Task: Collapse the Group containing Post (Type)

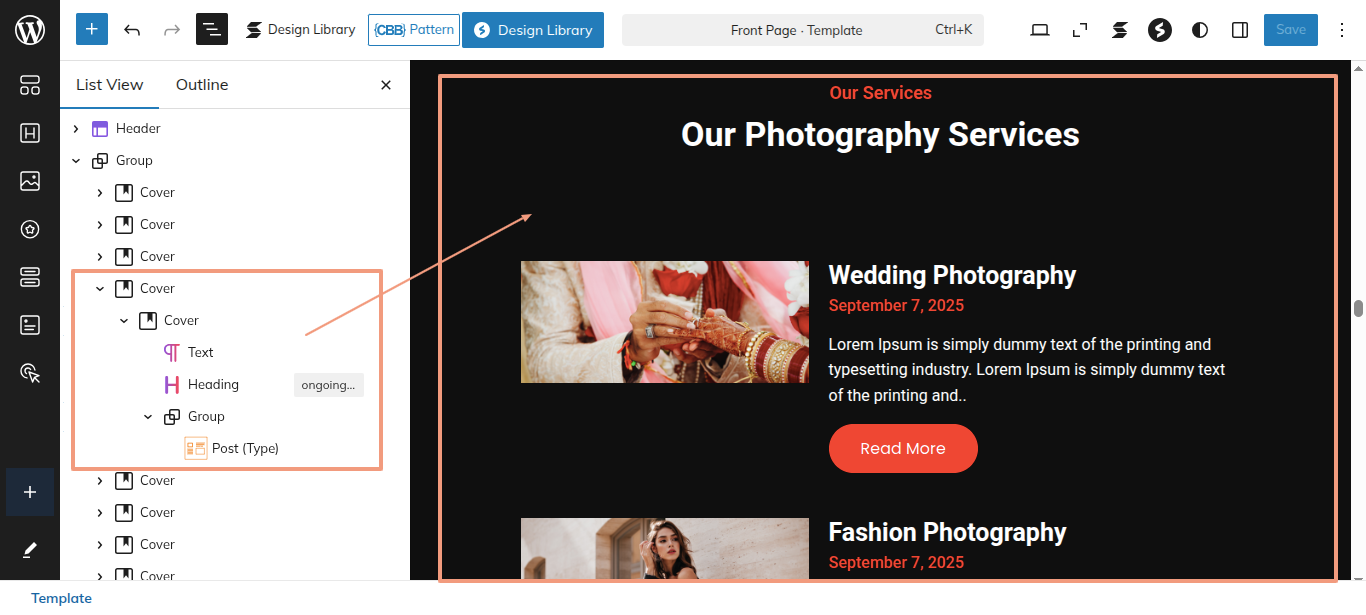Action: coord(148,416)
